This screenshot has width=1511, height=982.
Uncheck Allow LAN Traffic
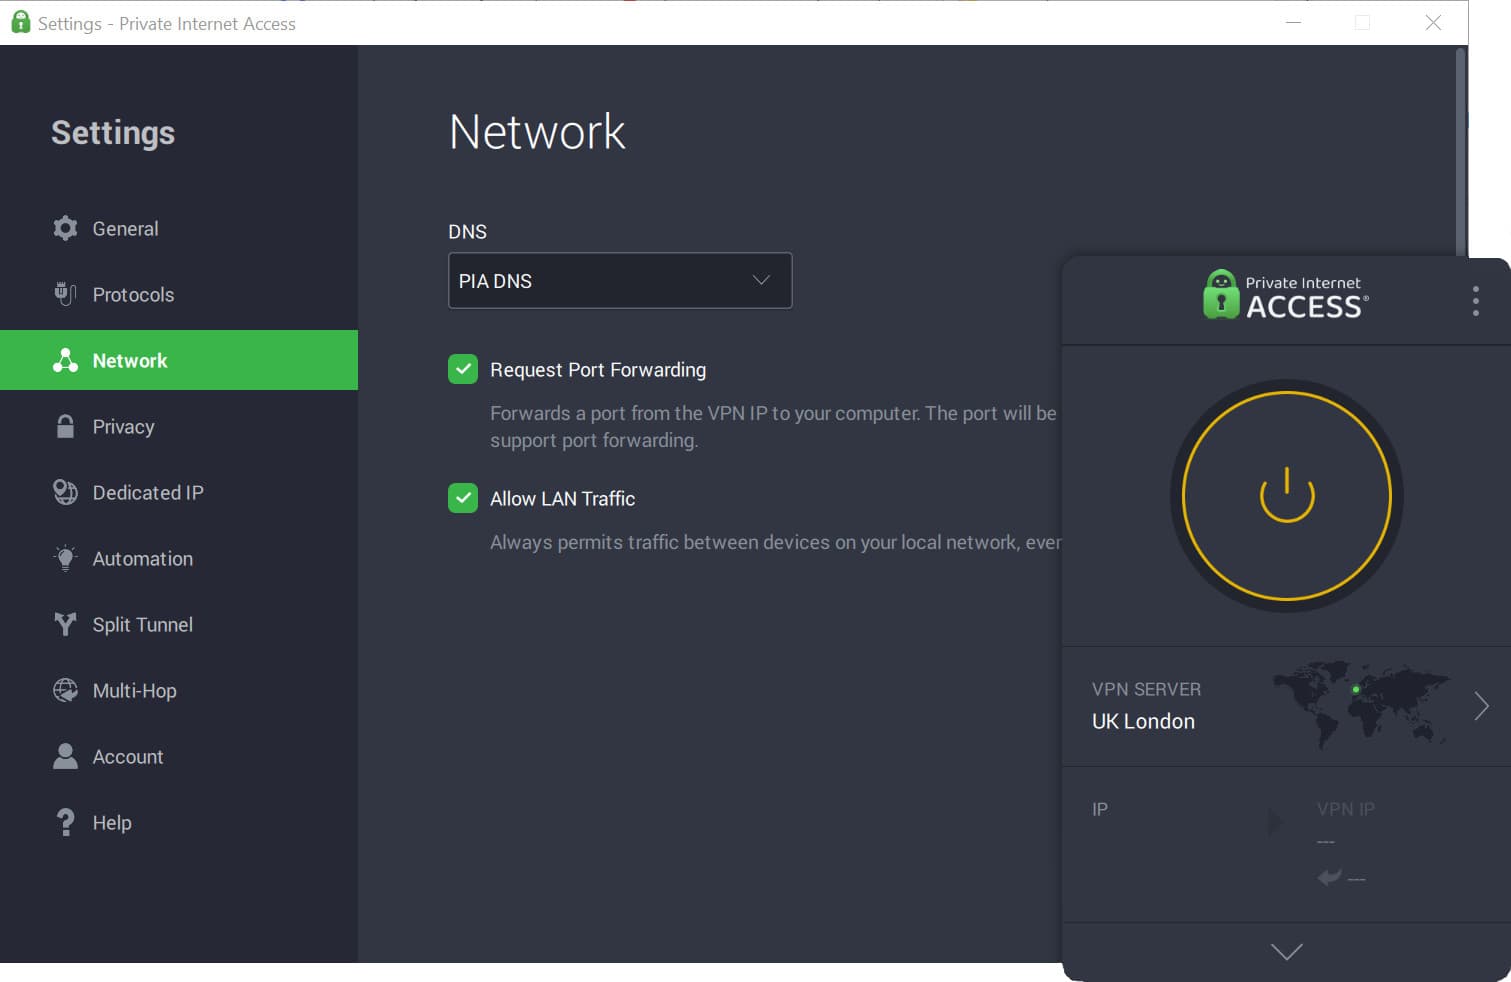pyautogui.click(x=462, y=498)
